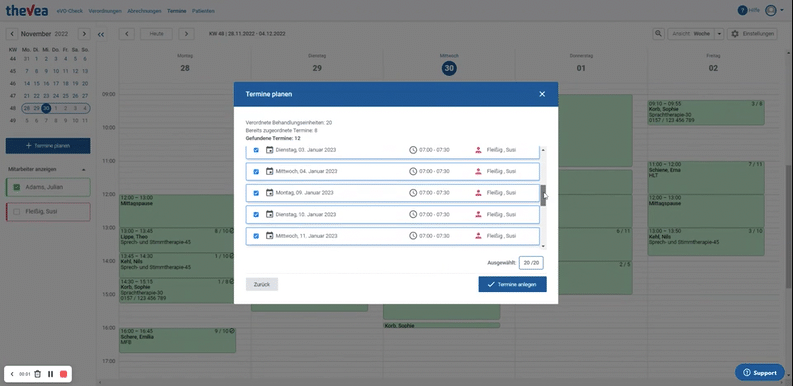Open the Ansicht: Woche dropdown arrow
793x386 pixels.
coord(720,34)
